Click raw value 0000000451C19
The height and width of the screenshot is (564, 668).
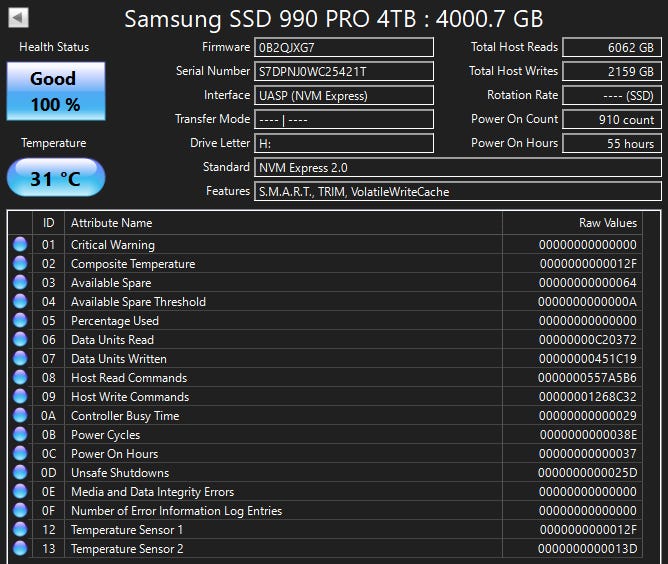(587, 359)
